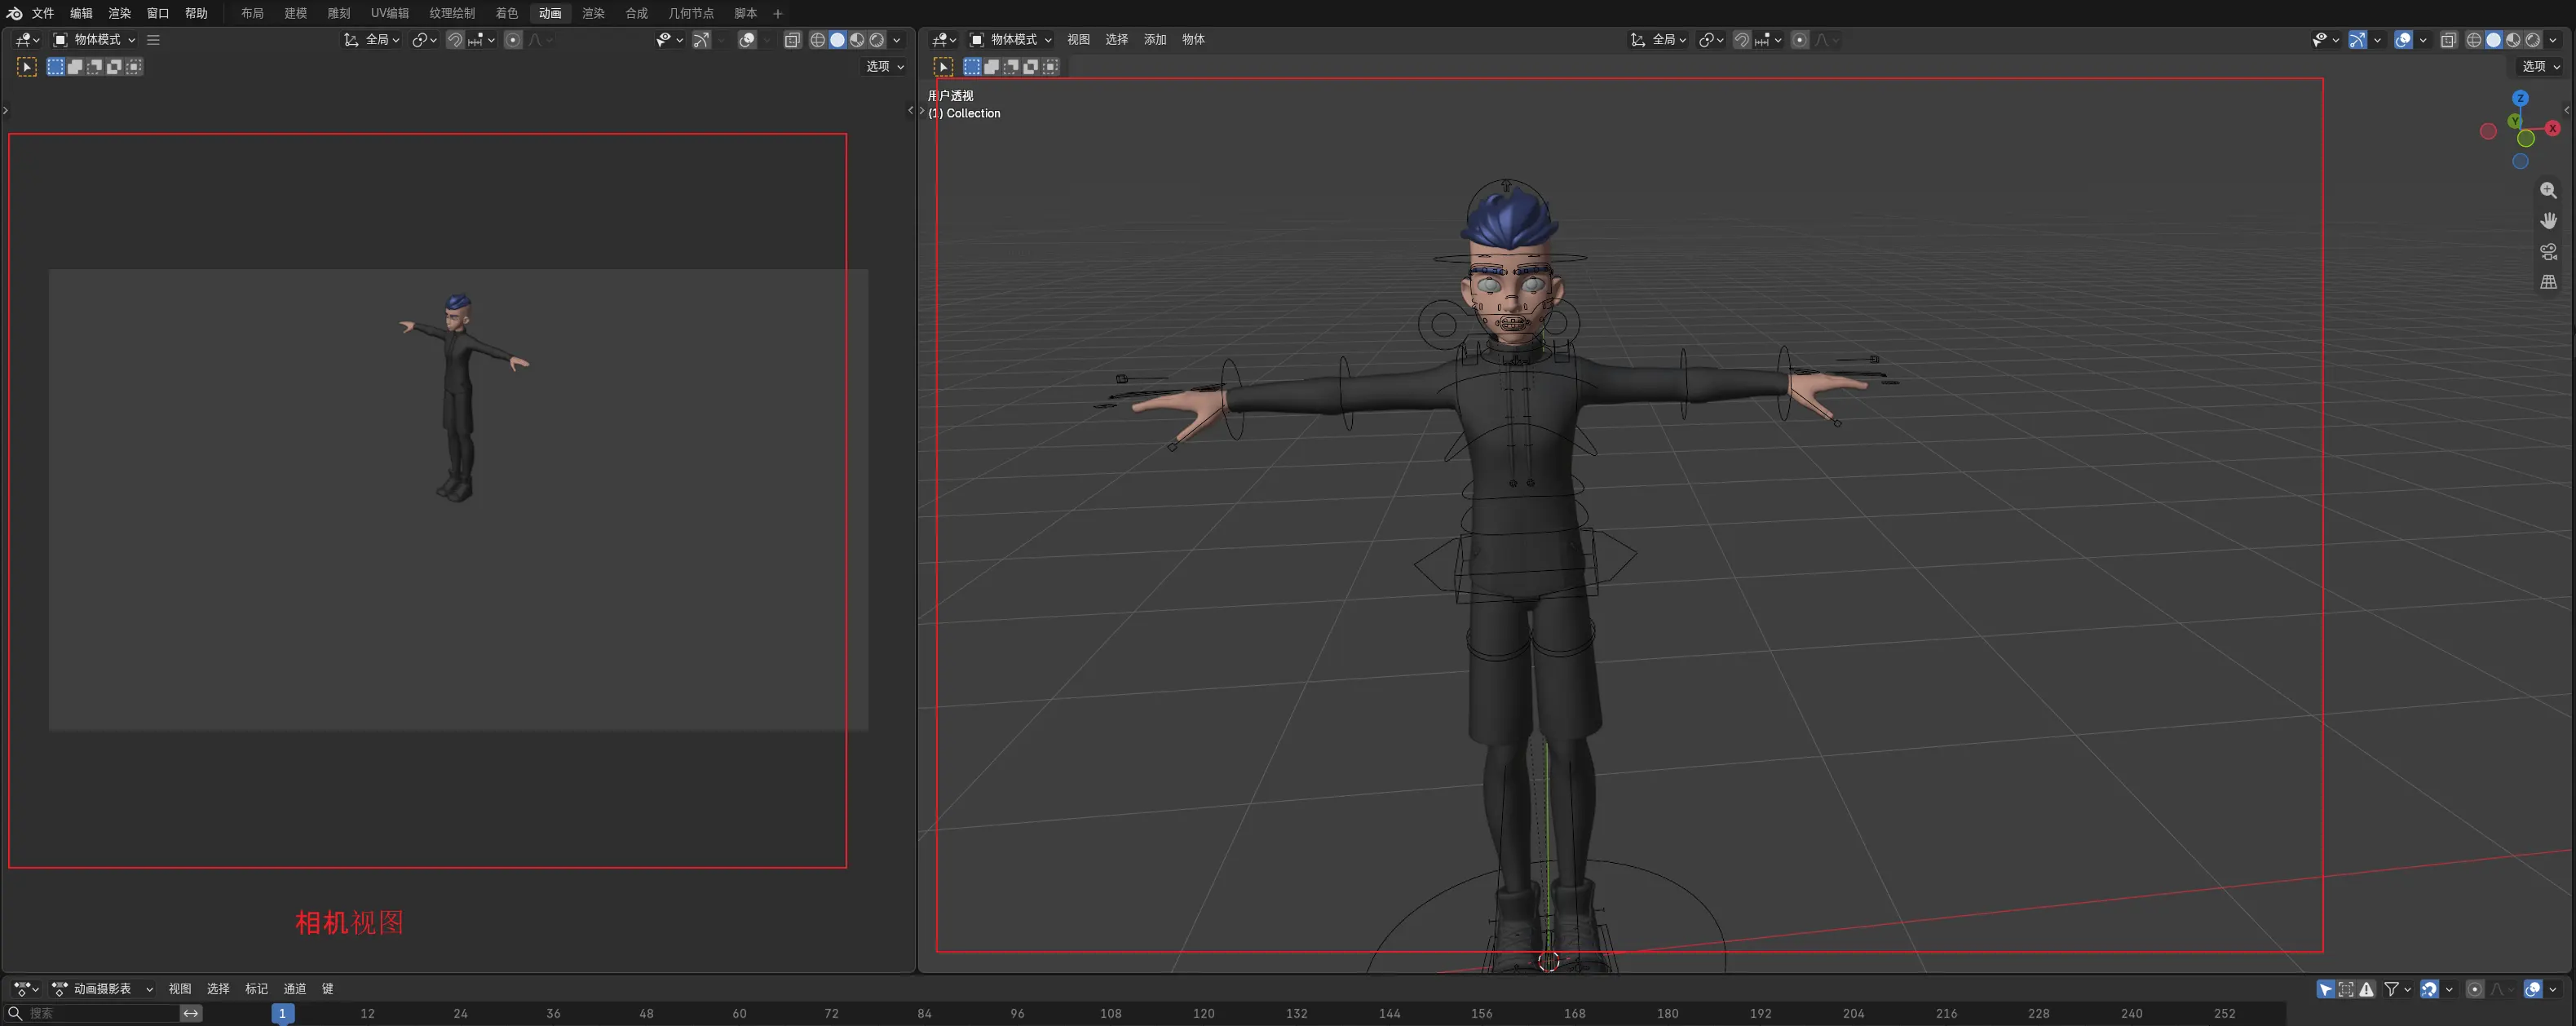Toggle overlays icon in right viewport
Image resolution: width=2576 pixels, height=1026 pixels.
[x=2404, y=40]
